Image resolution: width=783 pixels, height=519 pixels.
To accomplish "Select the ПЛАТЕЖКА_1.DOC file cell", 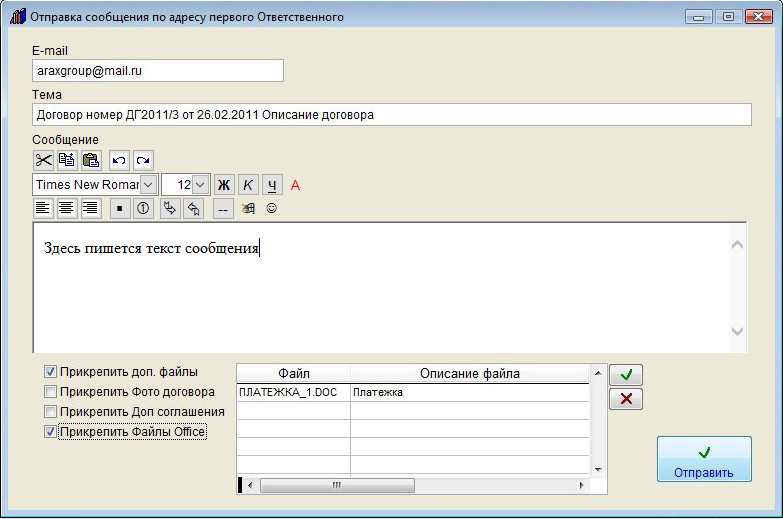I will click(x=293, y=393).
